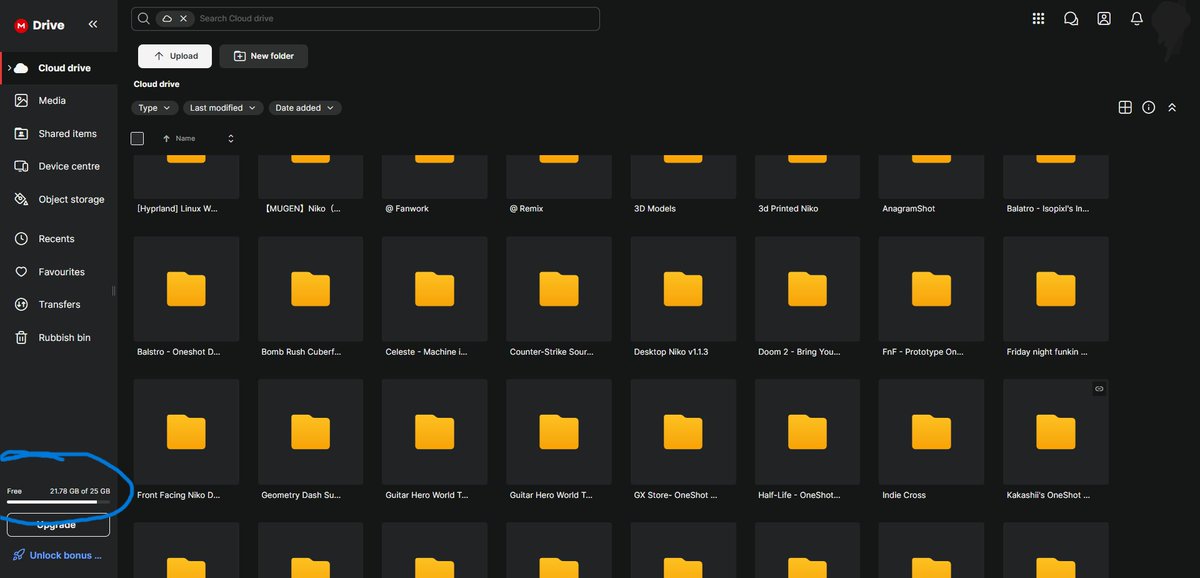1200x578 pixels.
Task: Collapse the sidebar with the double-chevron icon
Action: coord(93,24)
